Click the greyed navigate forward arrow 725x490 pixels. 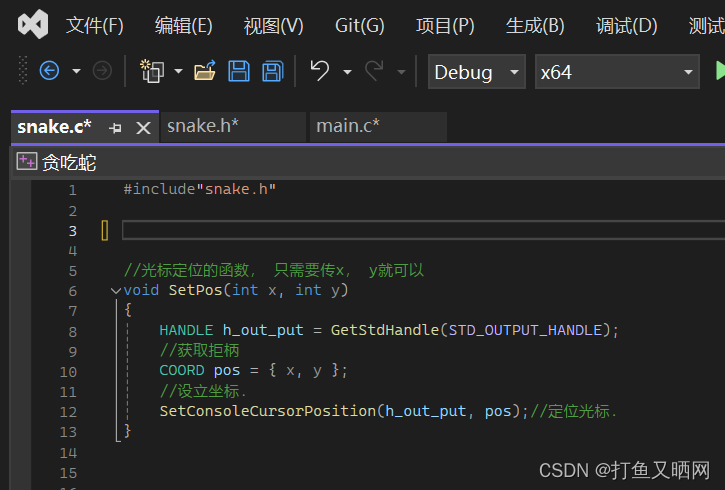102,71
